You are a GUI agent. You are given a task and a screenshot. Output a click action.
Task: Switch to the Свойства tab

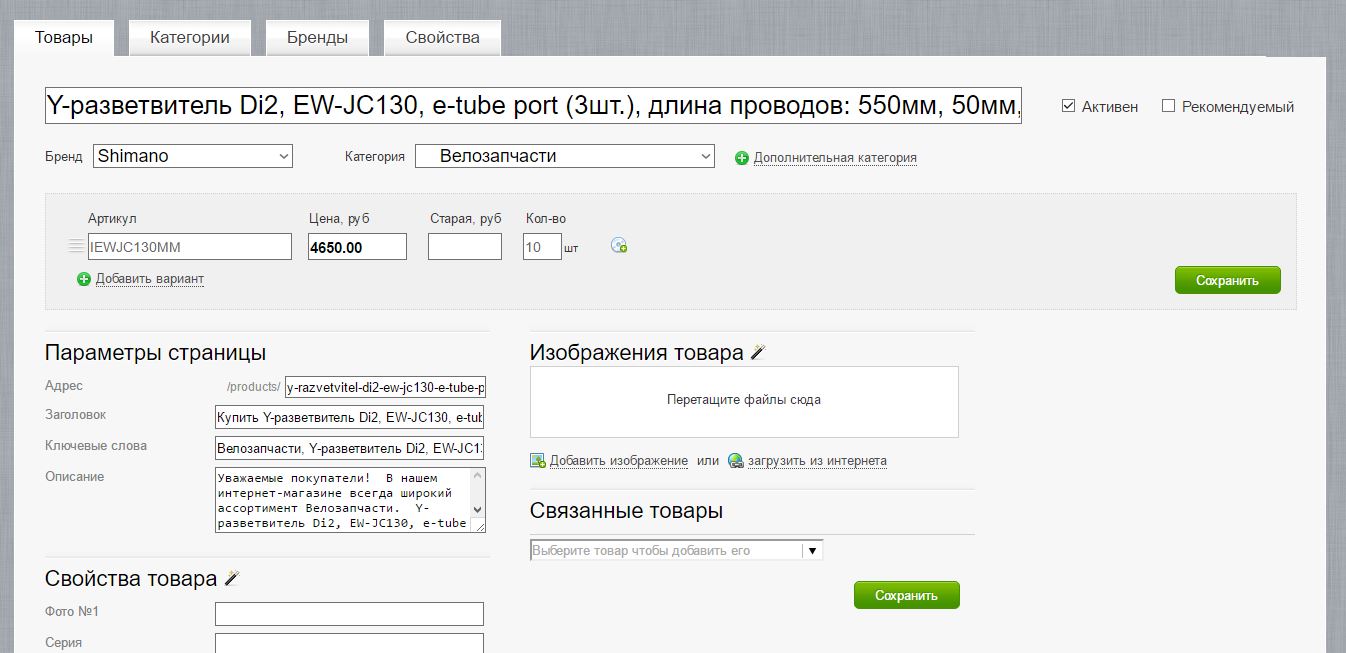click(442, 38)
